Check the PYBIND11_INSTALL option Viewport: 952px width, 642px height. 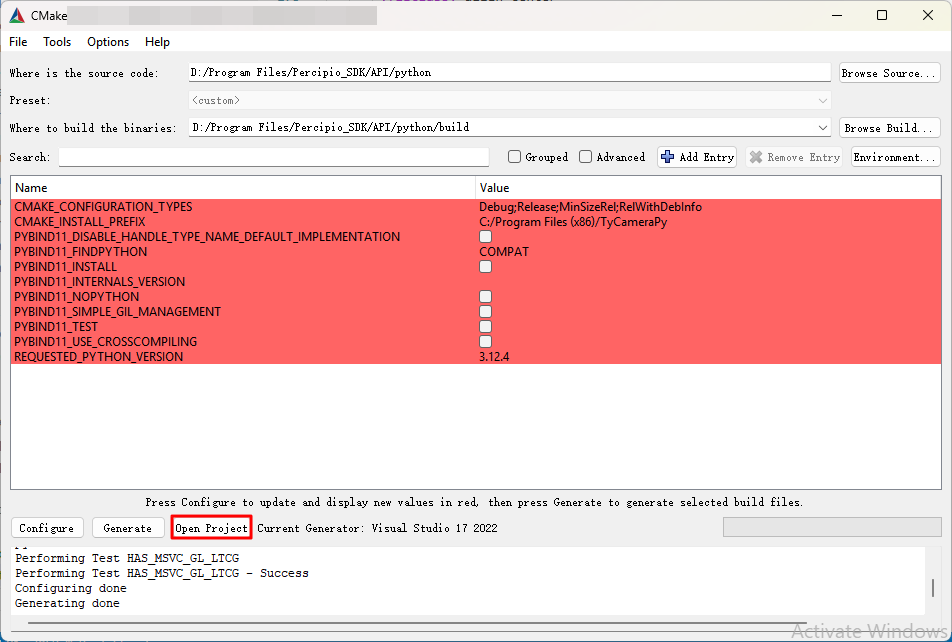pos(485,267)
